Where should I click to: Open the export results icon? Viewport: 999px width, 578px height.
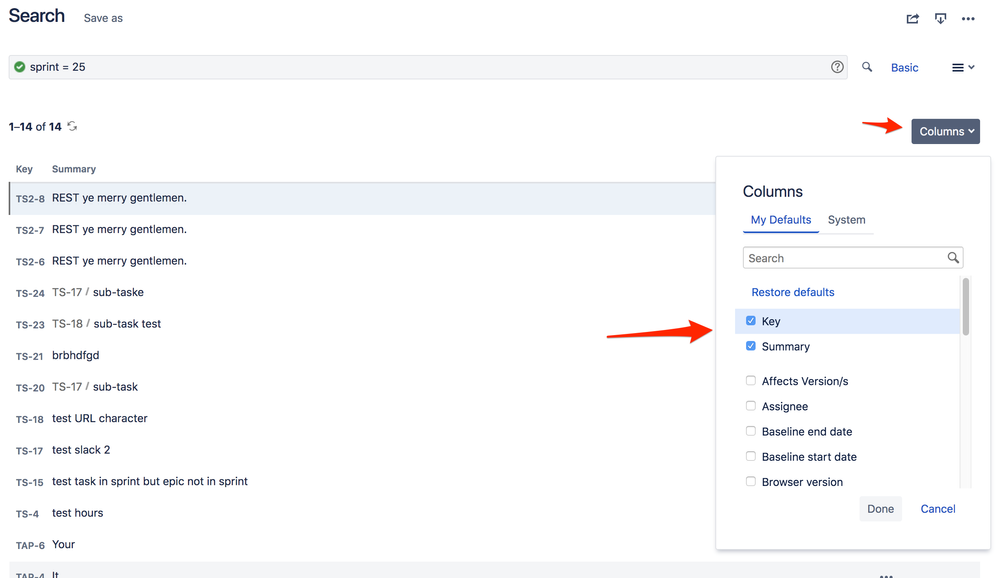(940, 18)
